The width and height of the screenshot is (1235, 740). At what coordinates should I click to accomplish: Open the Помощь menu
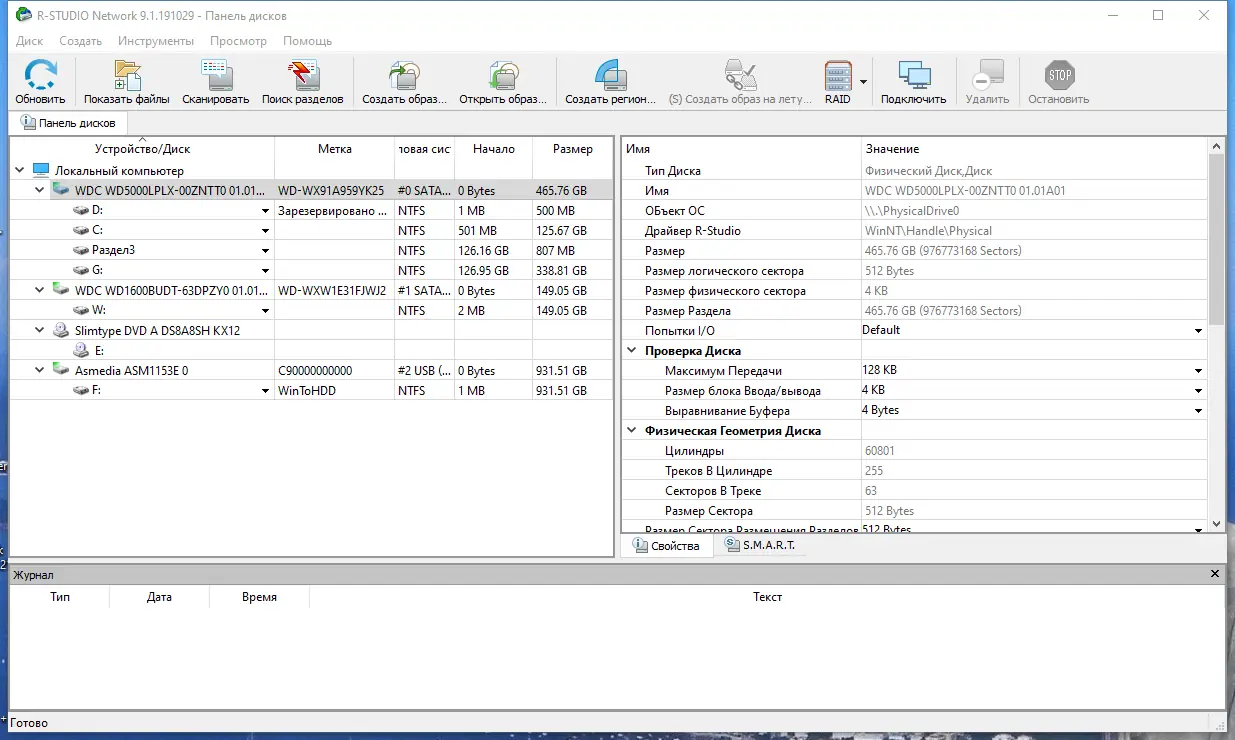point(307,41)
